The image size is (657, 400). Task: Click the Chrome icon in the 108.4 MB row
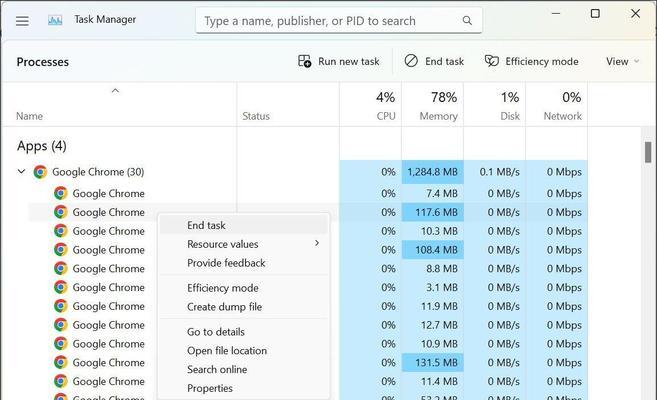click(61, 250)
